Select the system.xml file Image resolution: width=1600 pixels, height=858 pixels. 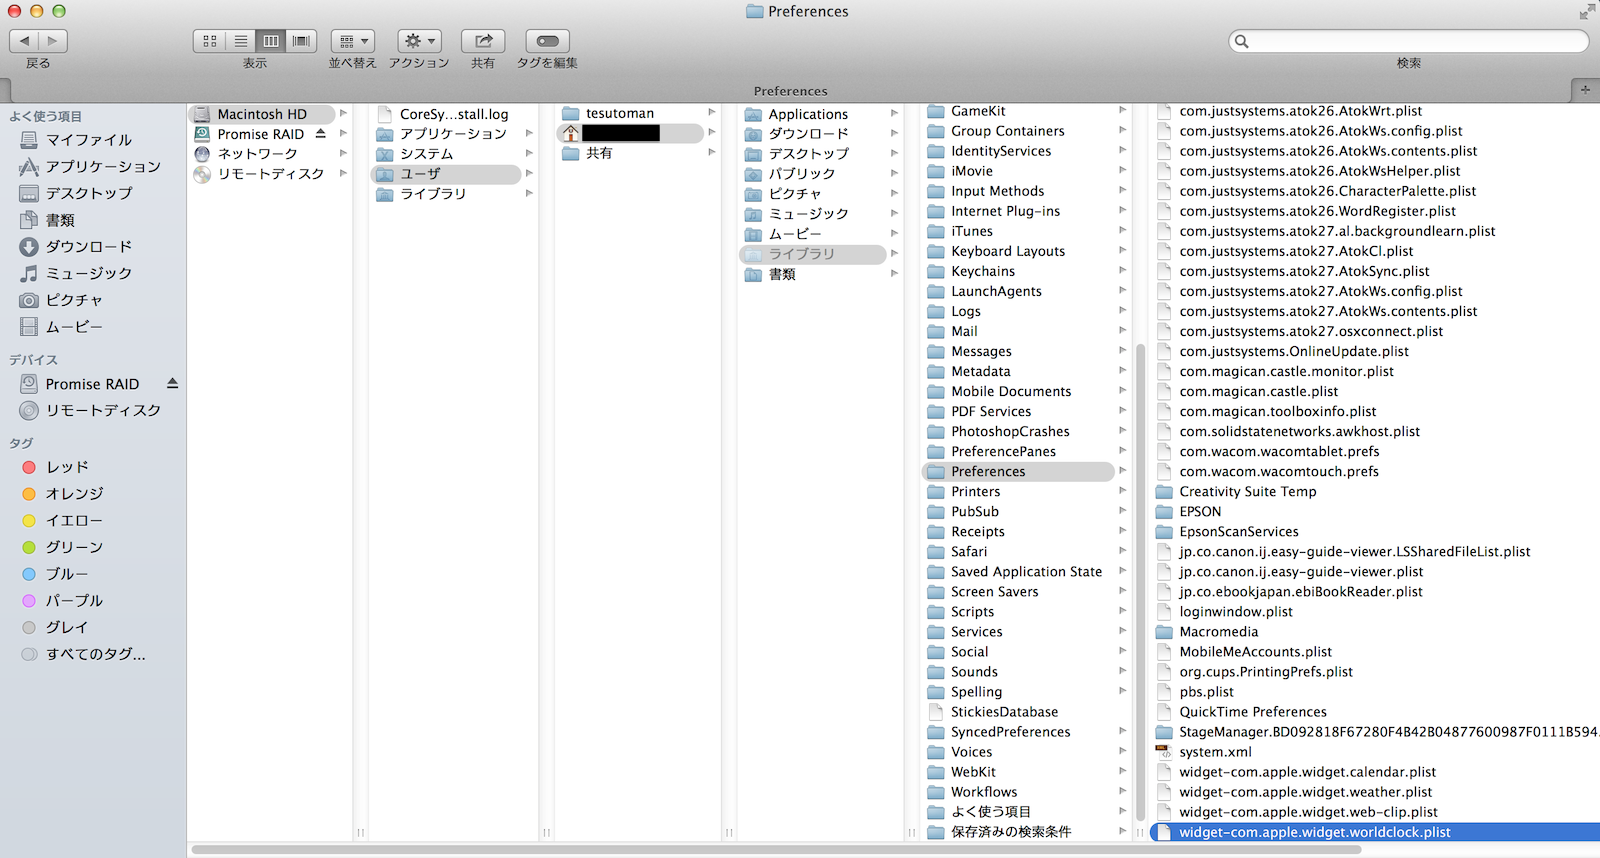1215,751
